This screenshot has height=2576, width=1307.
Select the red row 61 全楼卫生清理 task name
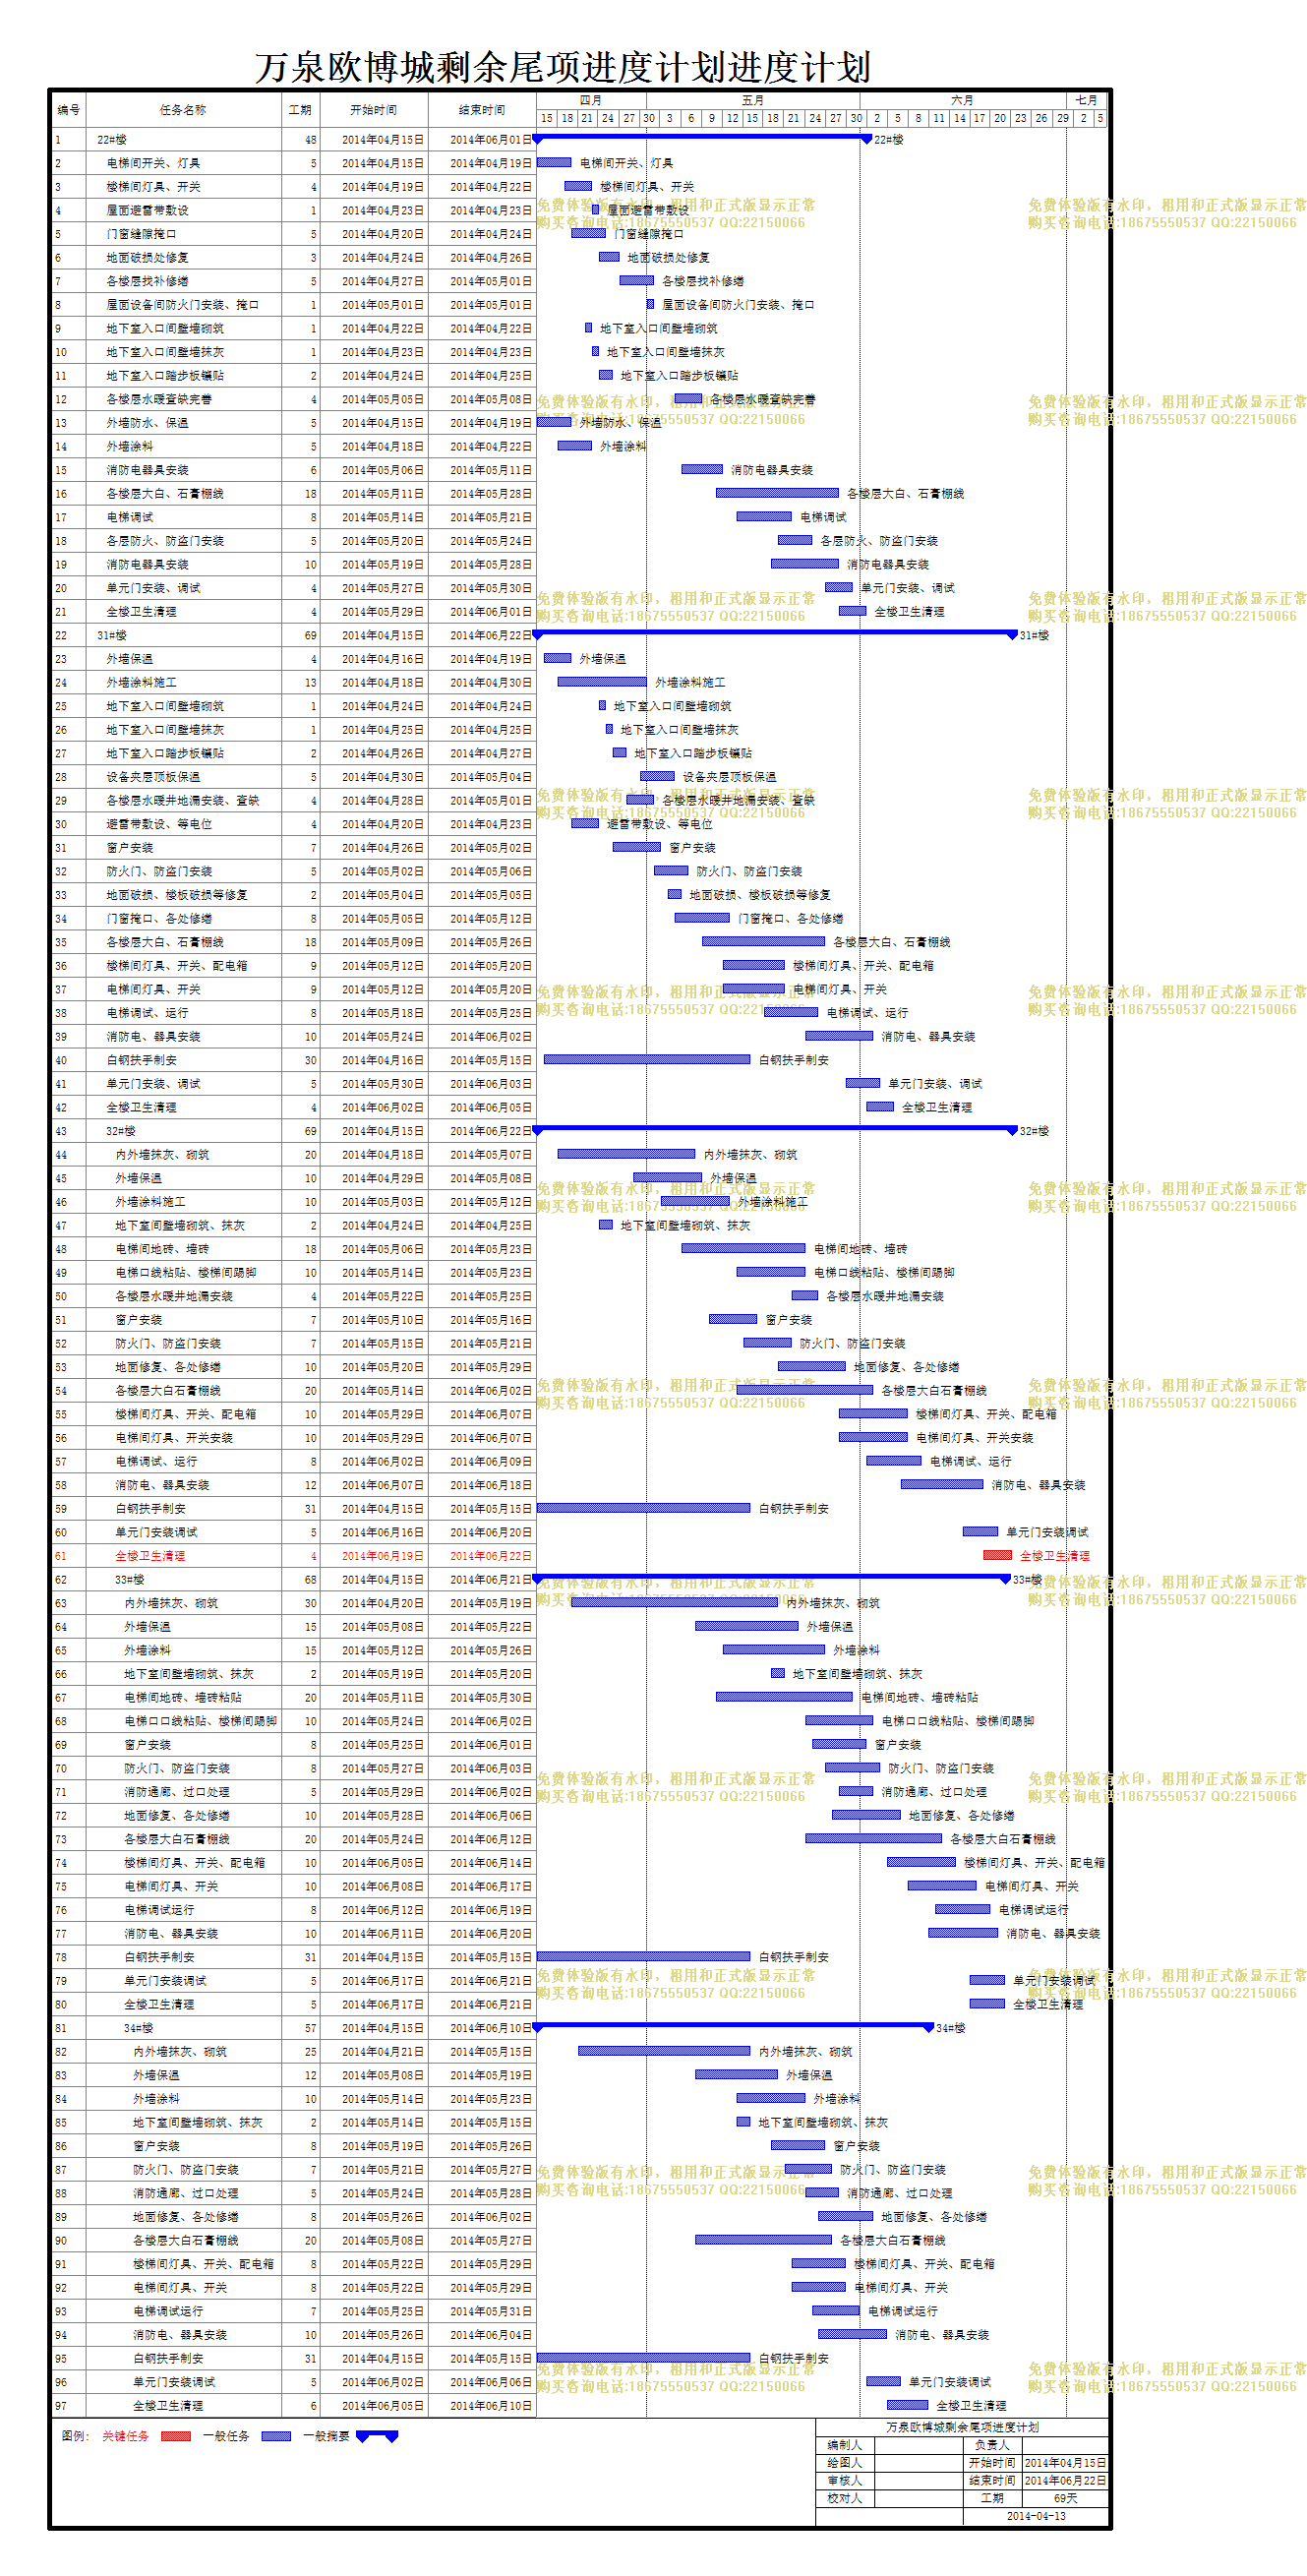pyautogui.click(x=150, y=1556)
